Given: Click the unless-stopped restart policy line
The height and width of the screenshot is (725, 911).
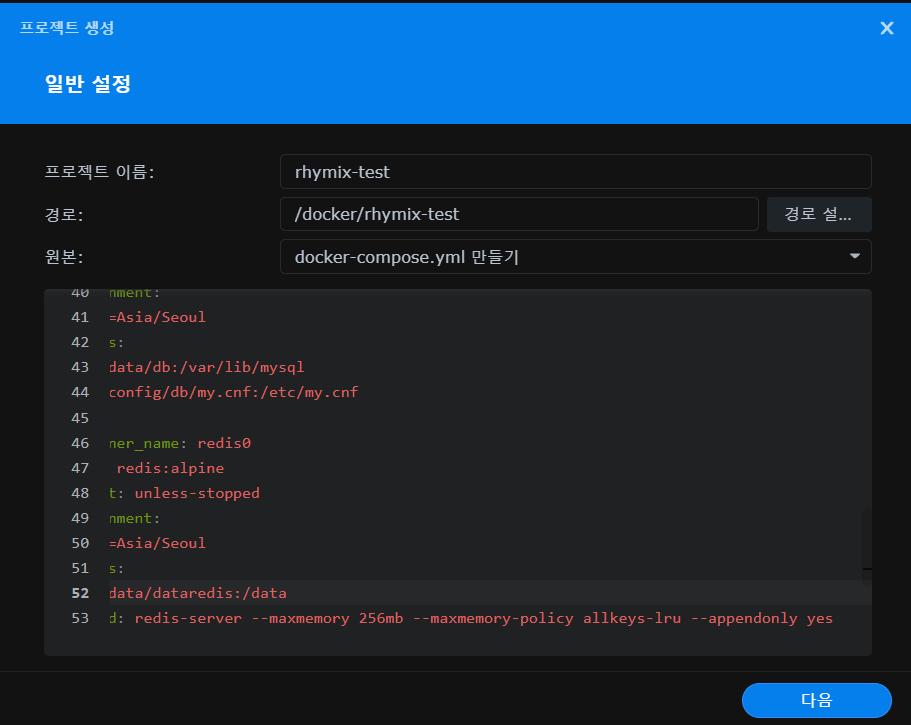Looking at the screenshot, I should pos(196,493).
